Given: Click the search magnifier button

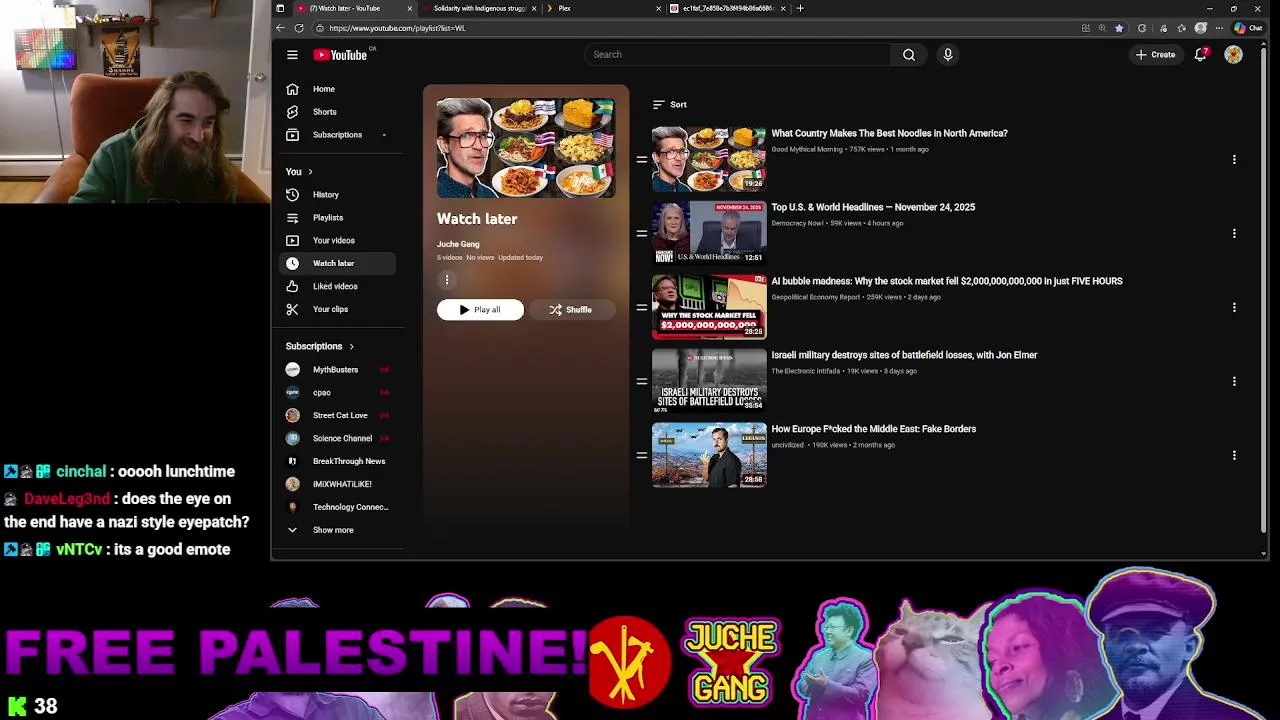Looking at the screenshot, I should (x=909, y=55).
